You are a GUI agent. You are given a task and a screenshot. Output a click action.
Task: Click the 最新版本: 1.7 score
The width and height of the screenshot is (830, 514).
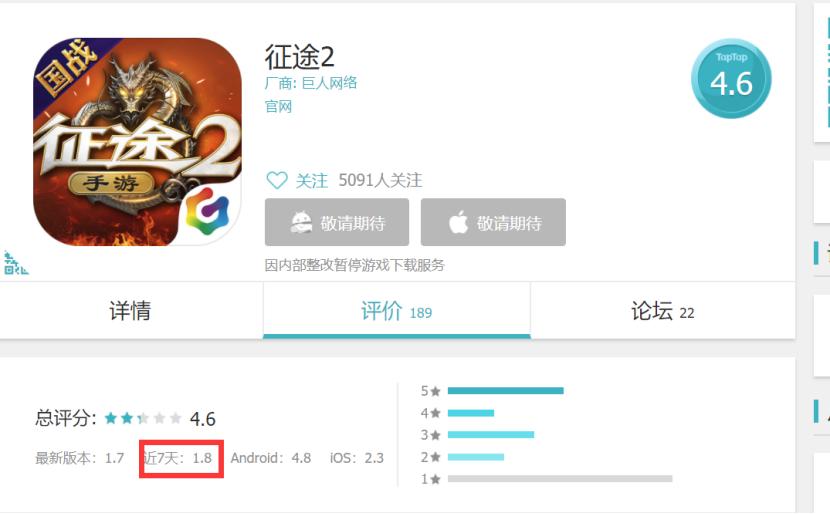click(79, 458)
